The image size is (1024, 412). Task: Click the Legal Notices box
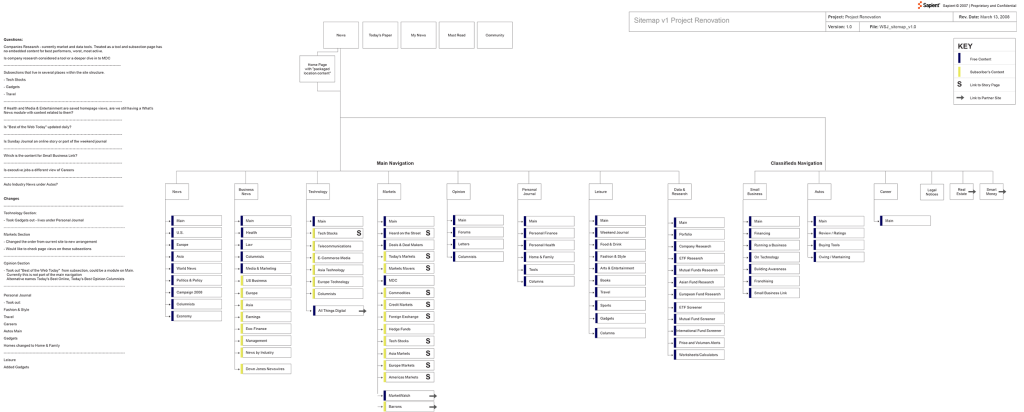click(932, 192)
